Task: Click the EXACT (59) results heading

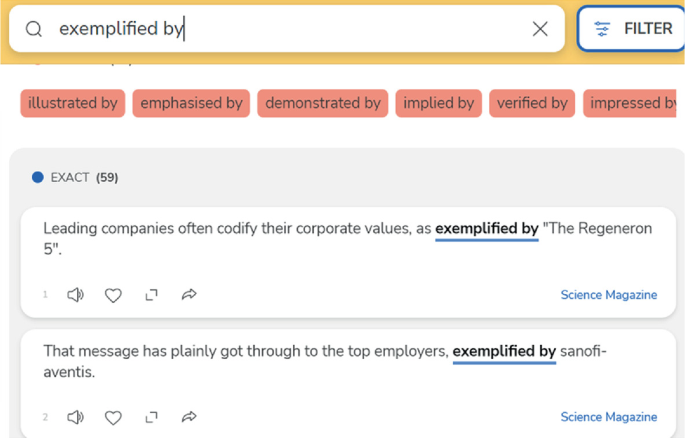Action: pos(84,178)
